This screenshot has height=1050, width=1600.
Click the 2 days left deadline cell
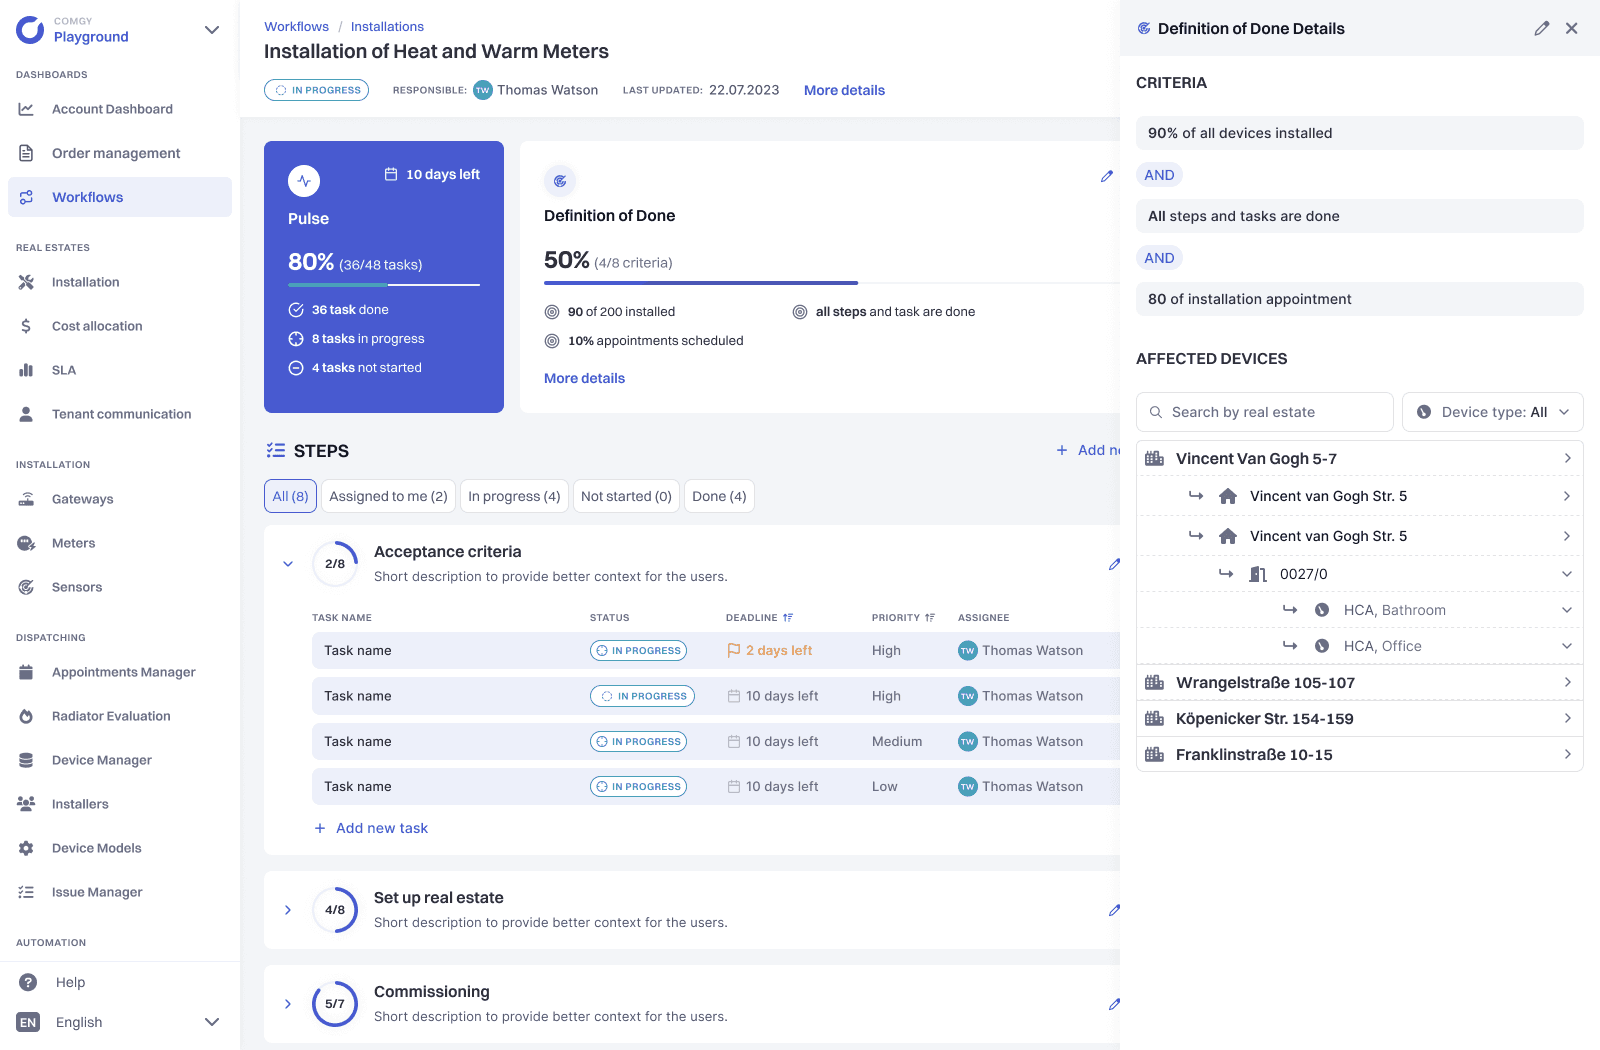click(769, 650)
